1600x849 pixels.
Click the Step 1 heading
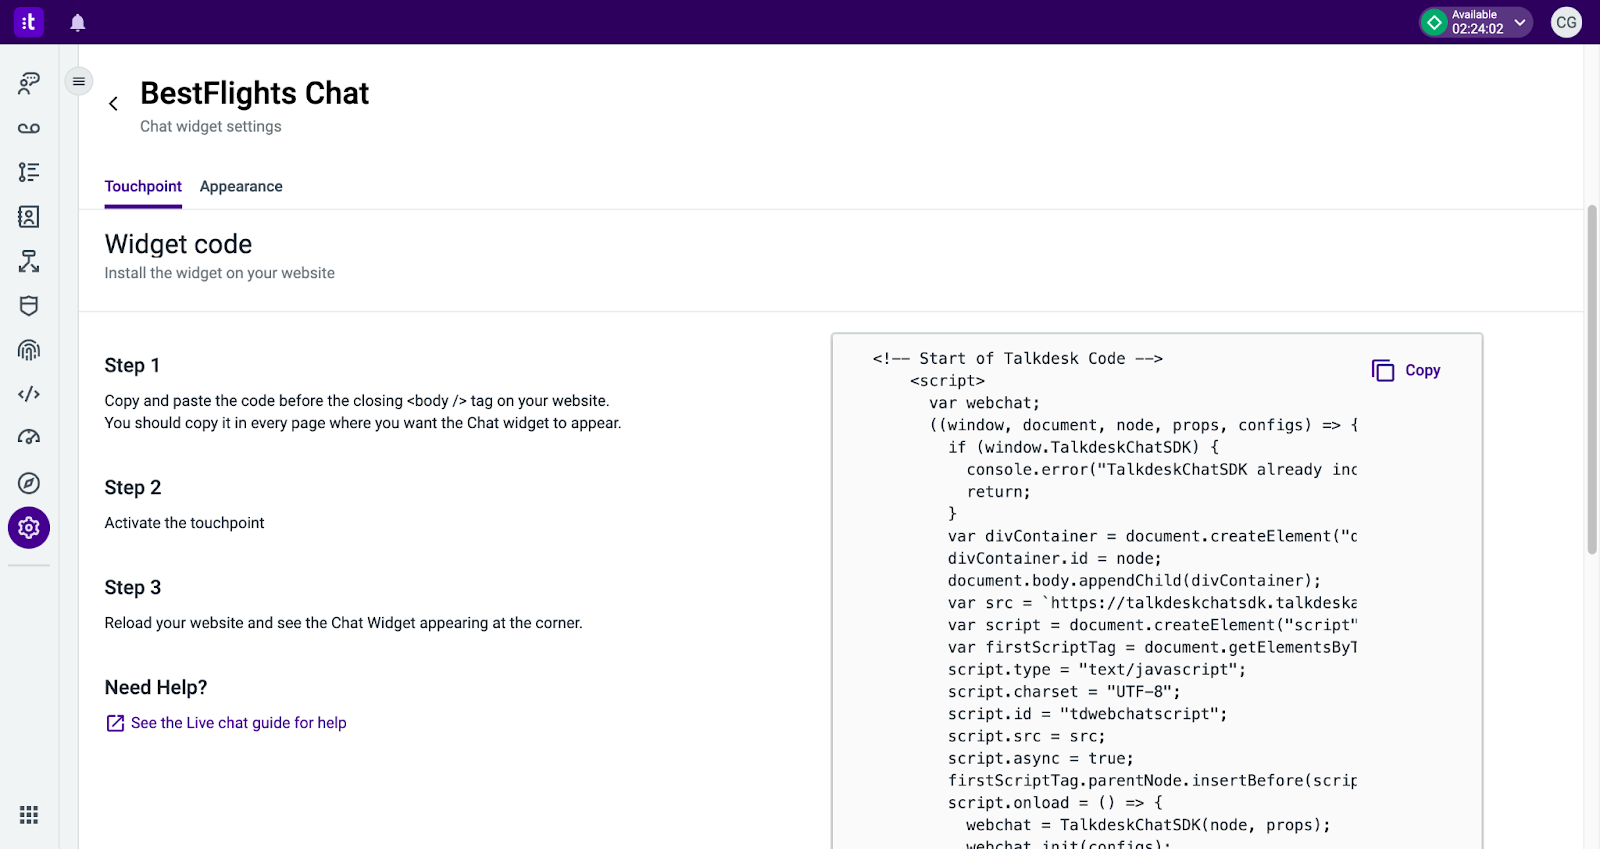click(132, 365)
